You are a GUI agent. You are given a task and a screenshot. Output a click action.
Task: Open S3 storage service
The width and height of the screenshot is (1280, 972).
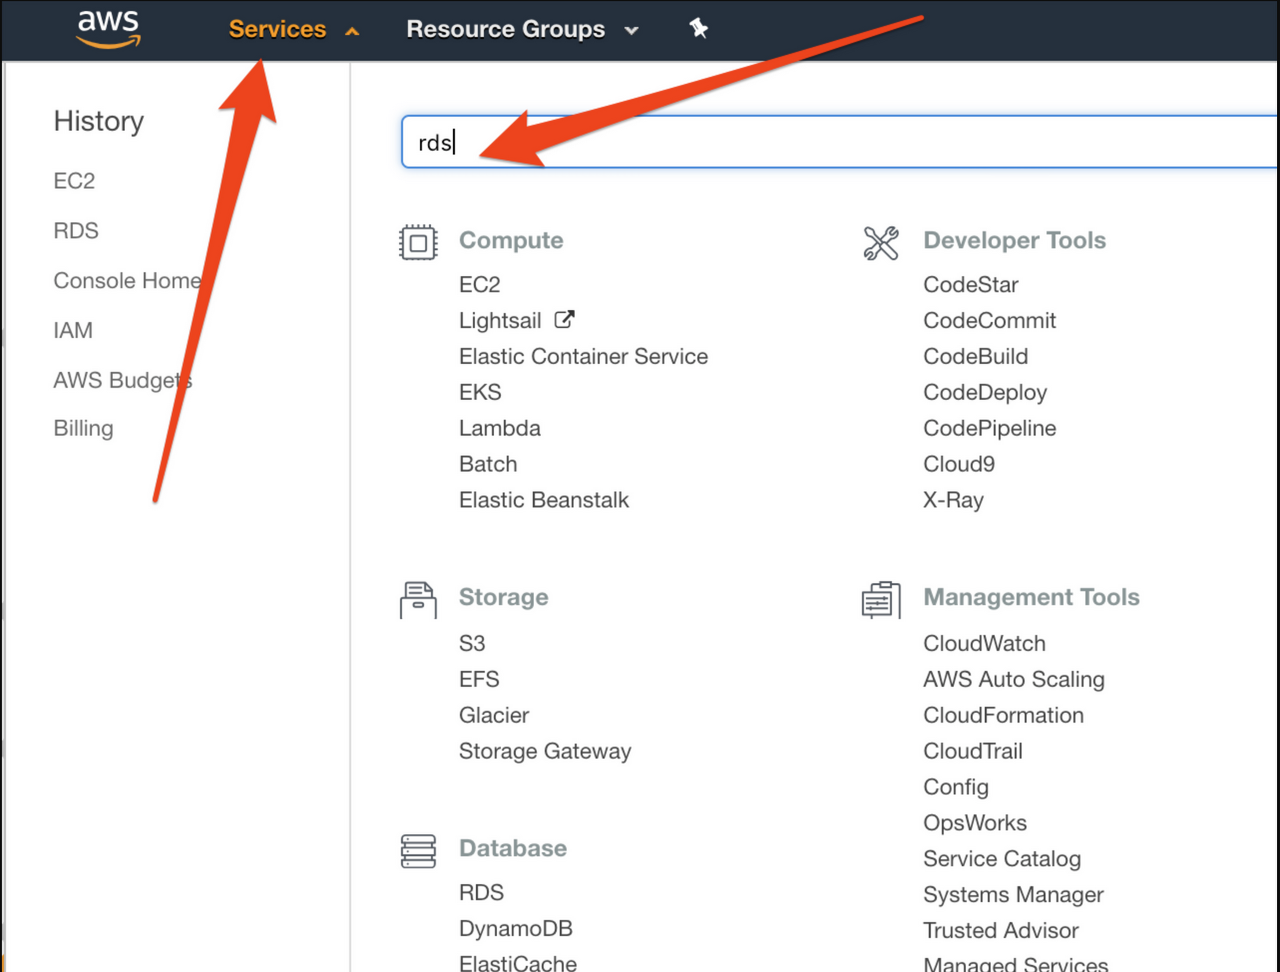click(x=472, y=644)
